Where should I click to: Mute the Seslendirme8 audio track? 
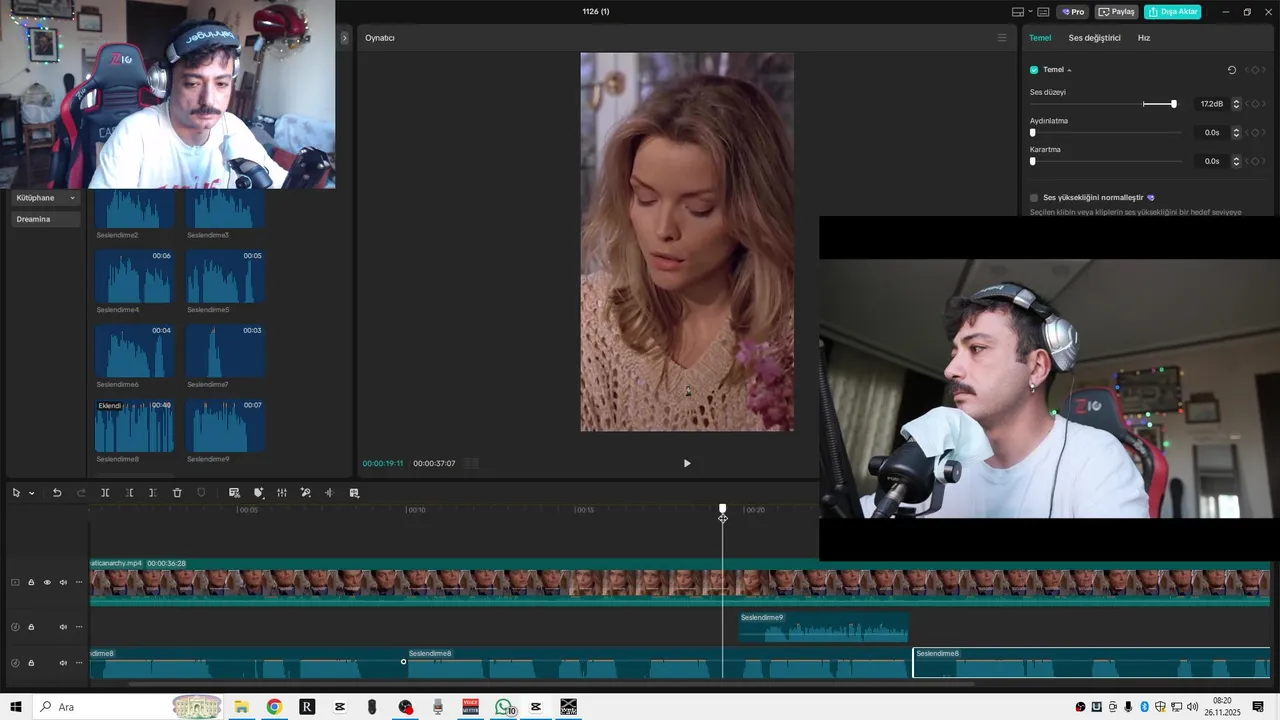[x=63, y=663]
